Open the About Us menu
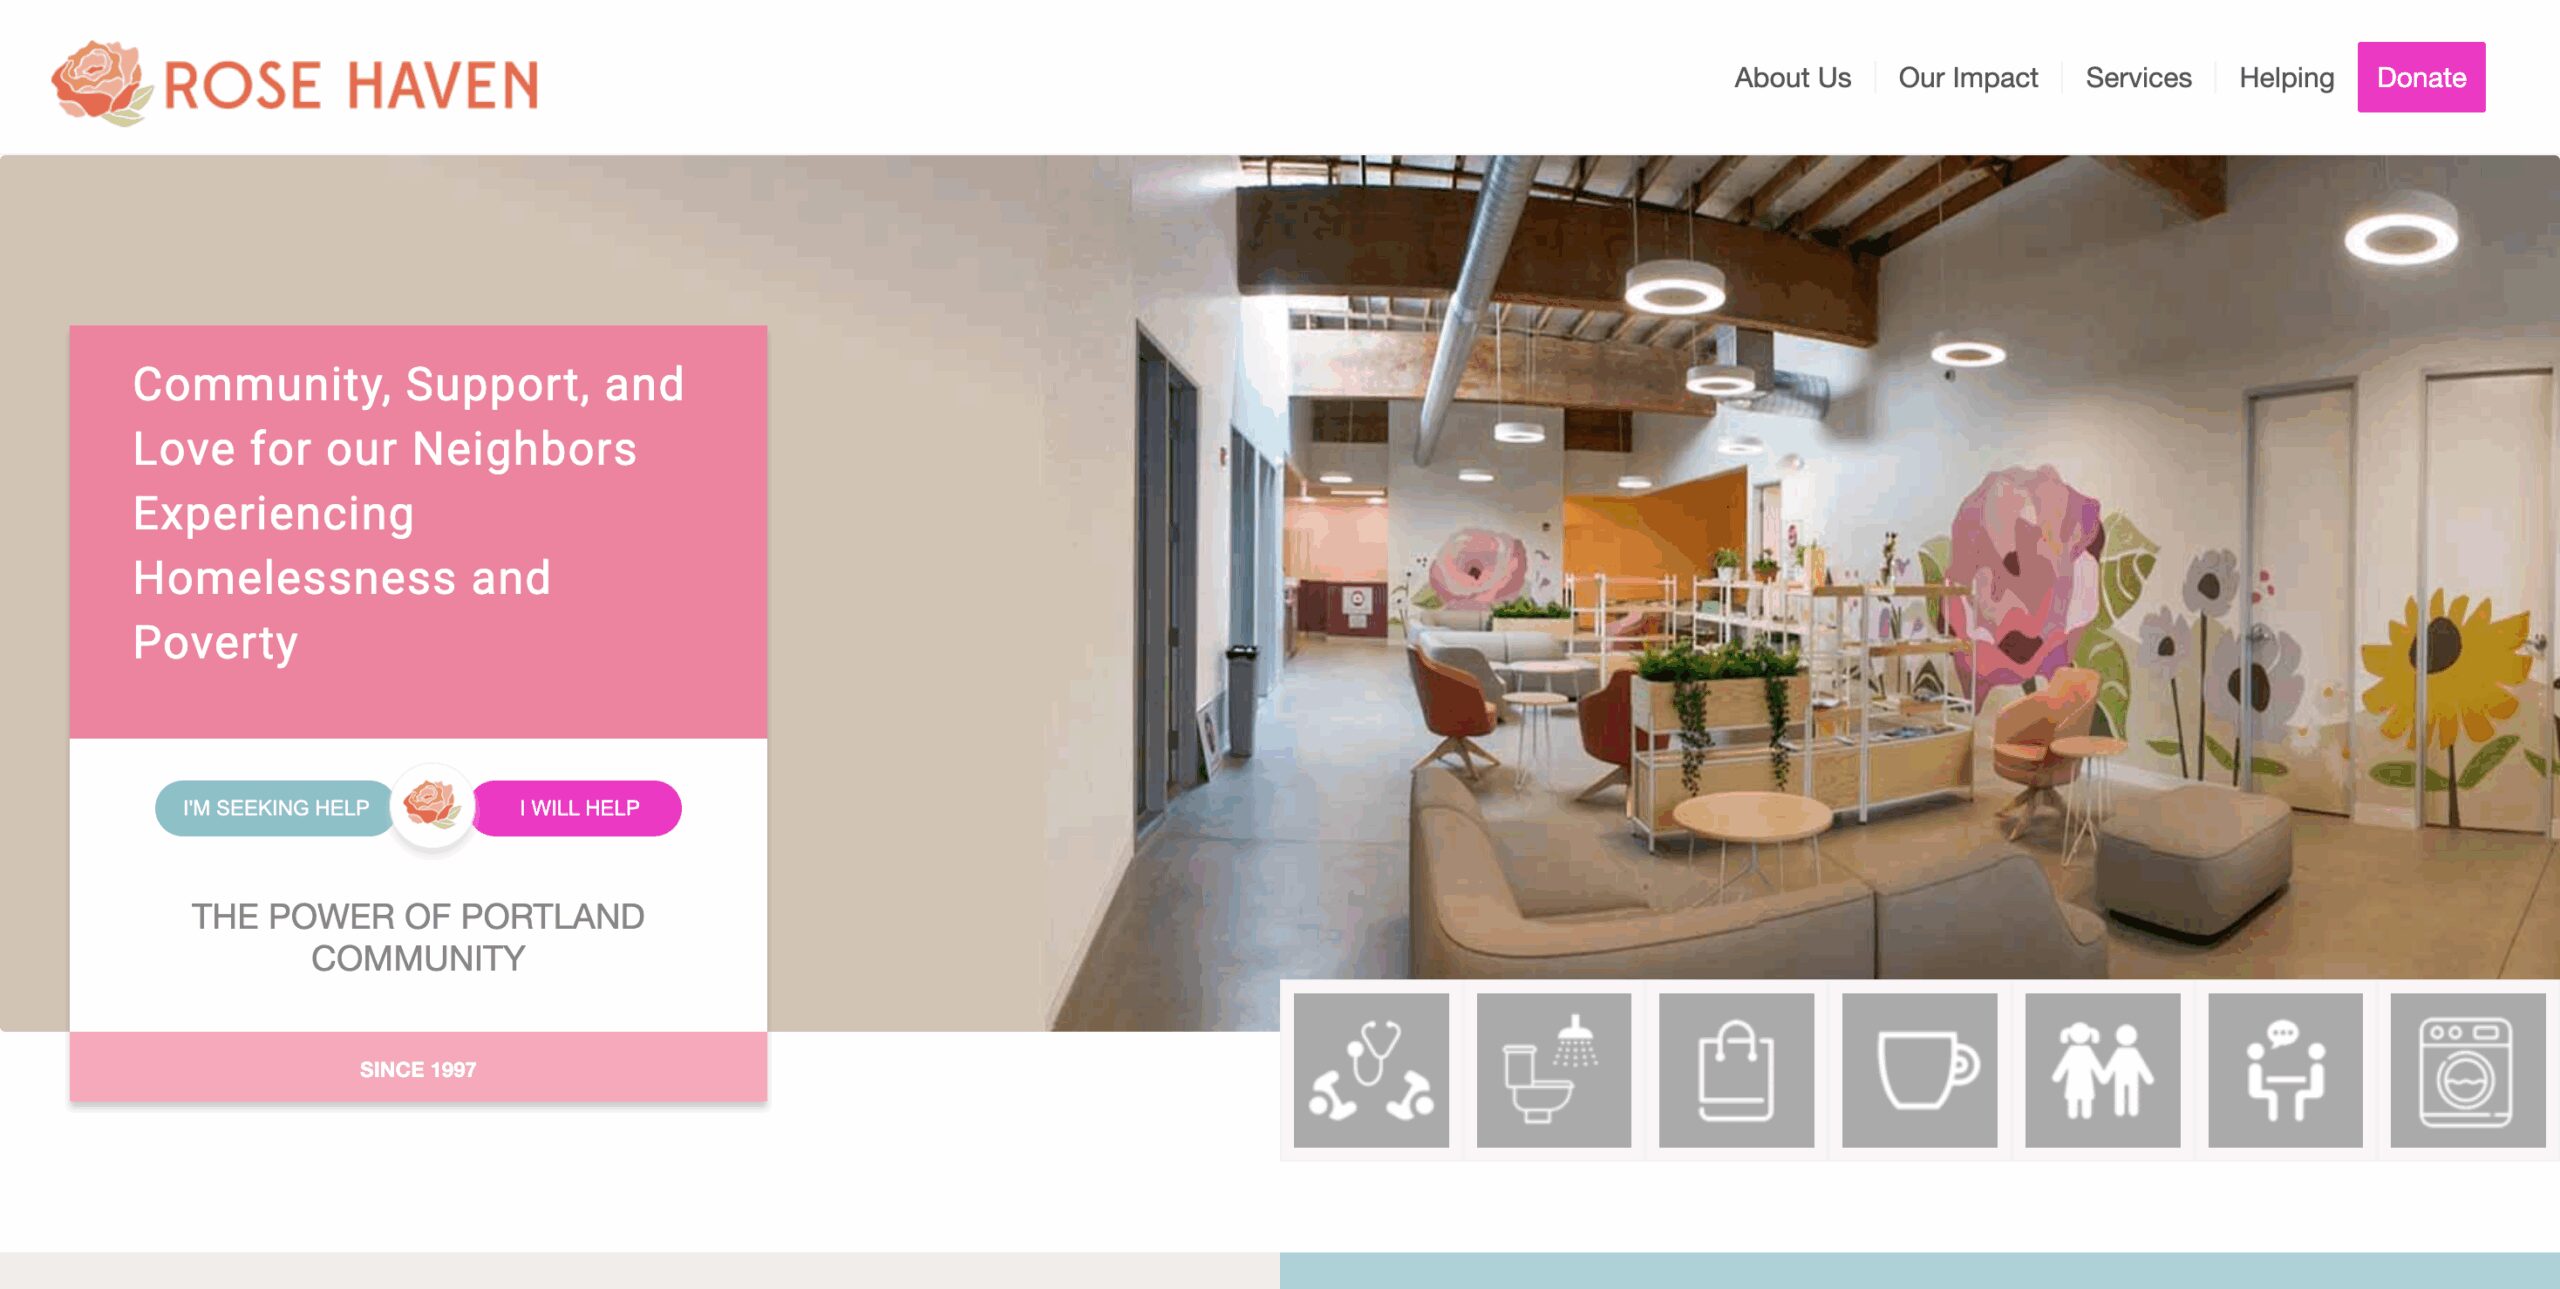2560x1289 pixels. [1792, 78]
